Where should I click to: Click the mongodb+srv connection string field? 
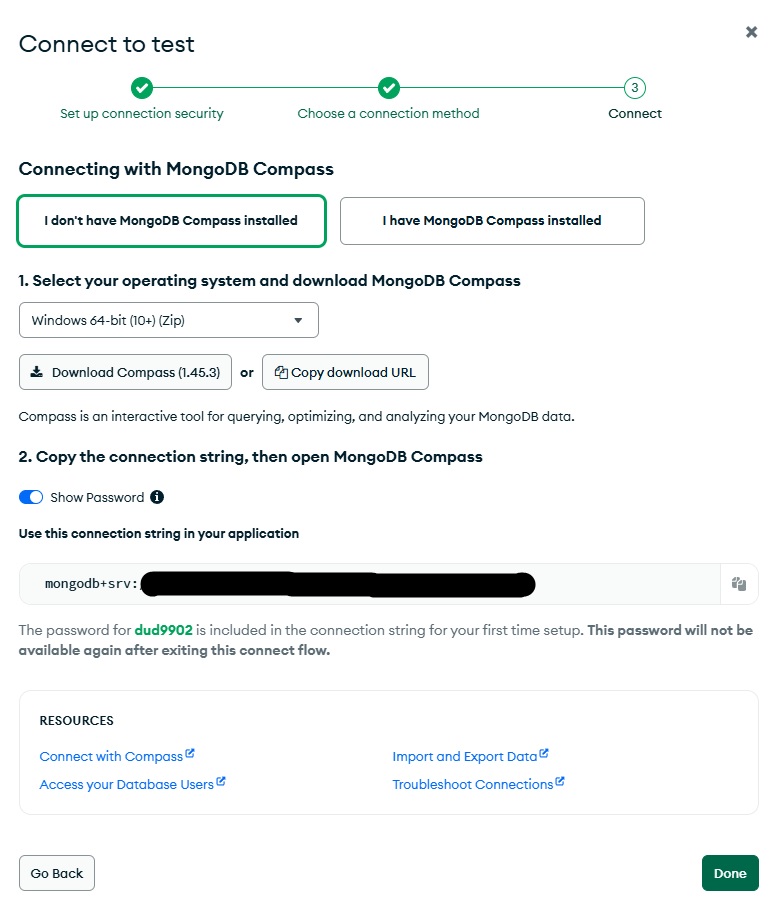coord(370,583)
